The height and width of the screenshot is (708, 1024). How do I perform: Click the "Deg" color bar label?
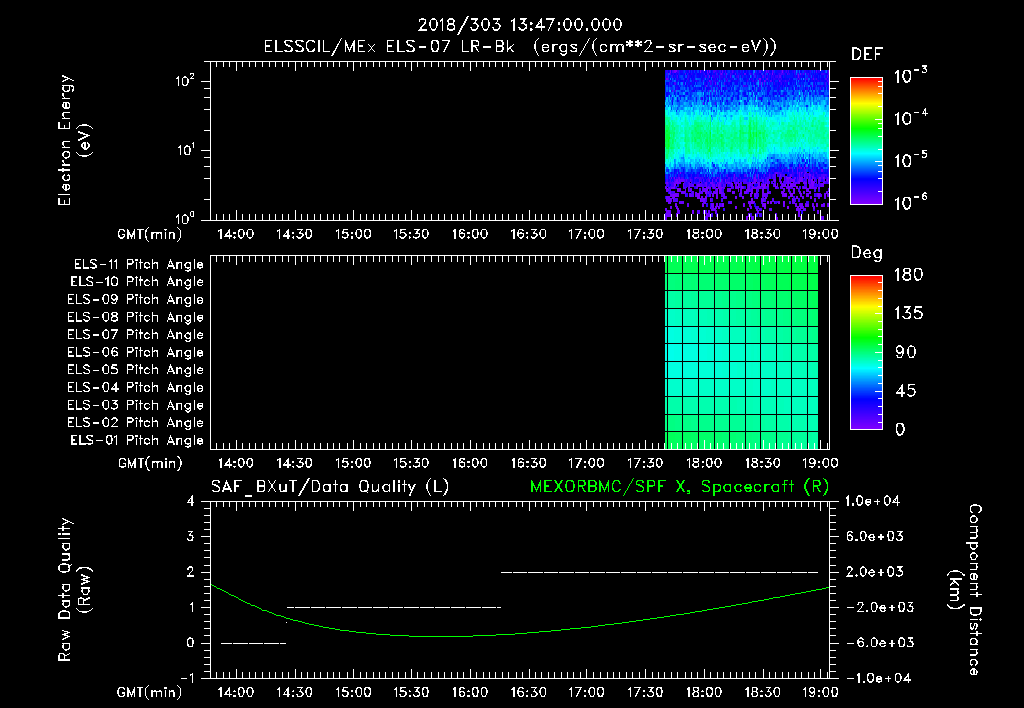tap(867, 253)
